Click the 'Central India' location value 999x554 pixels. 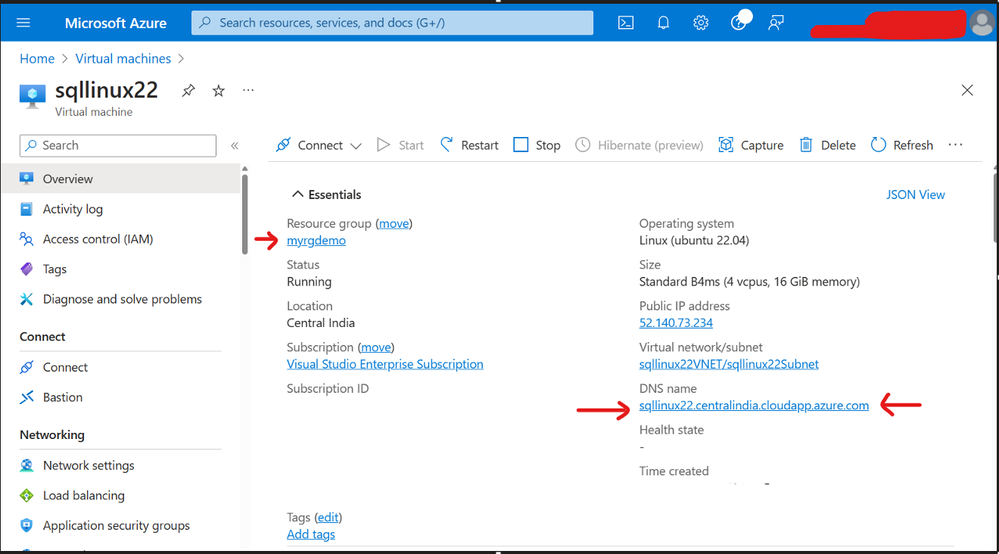pyautogui.click(x=320, y=323)
